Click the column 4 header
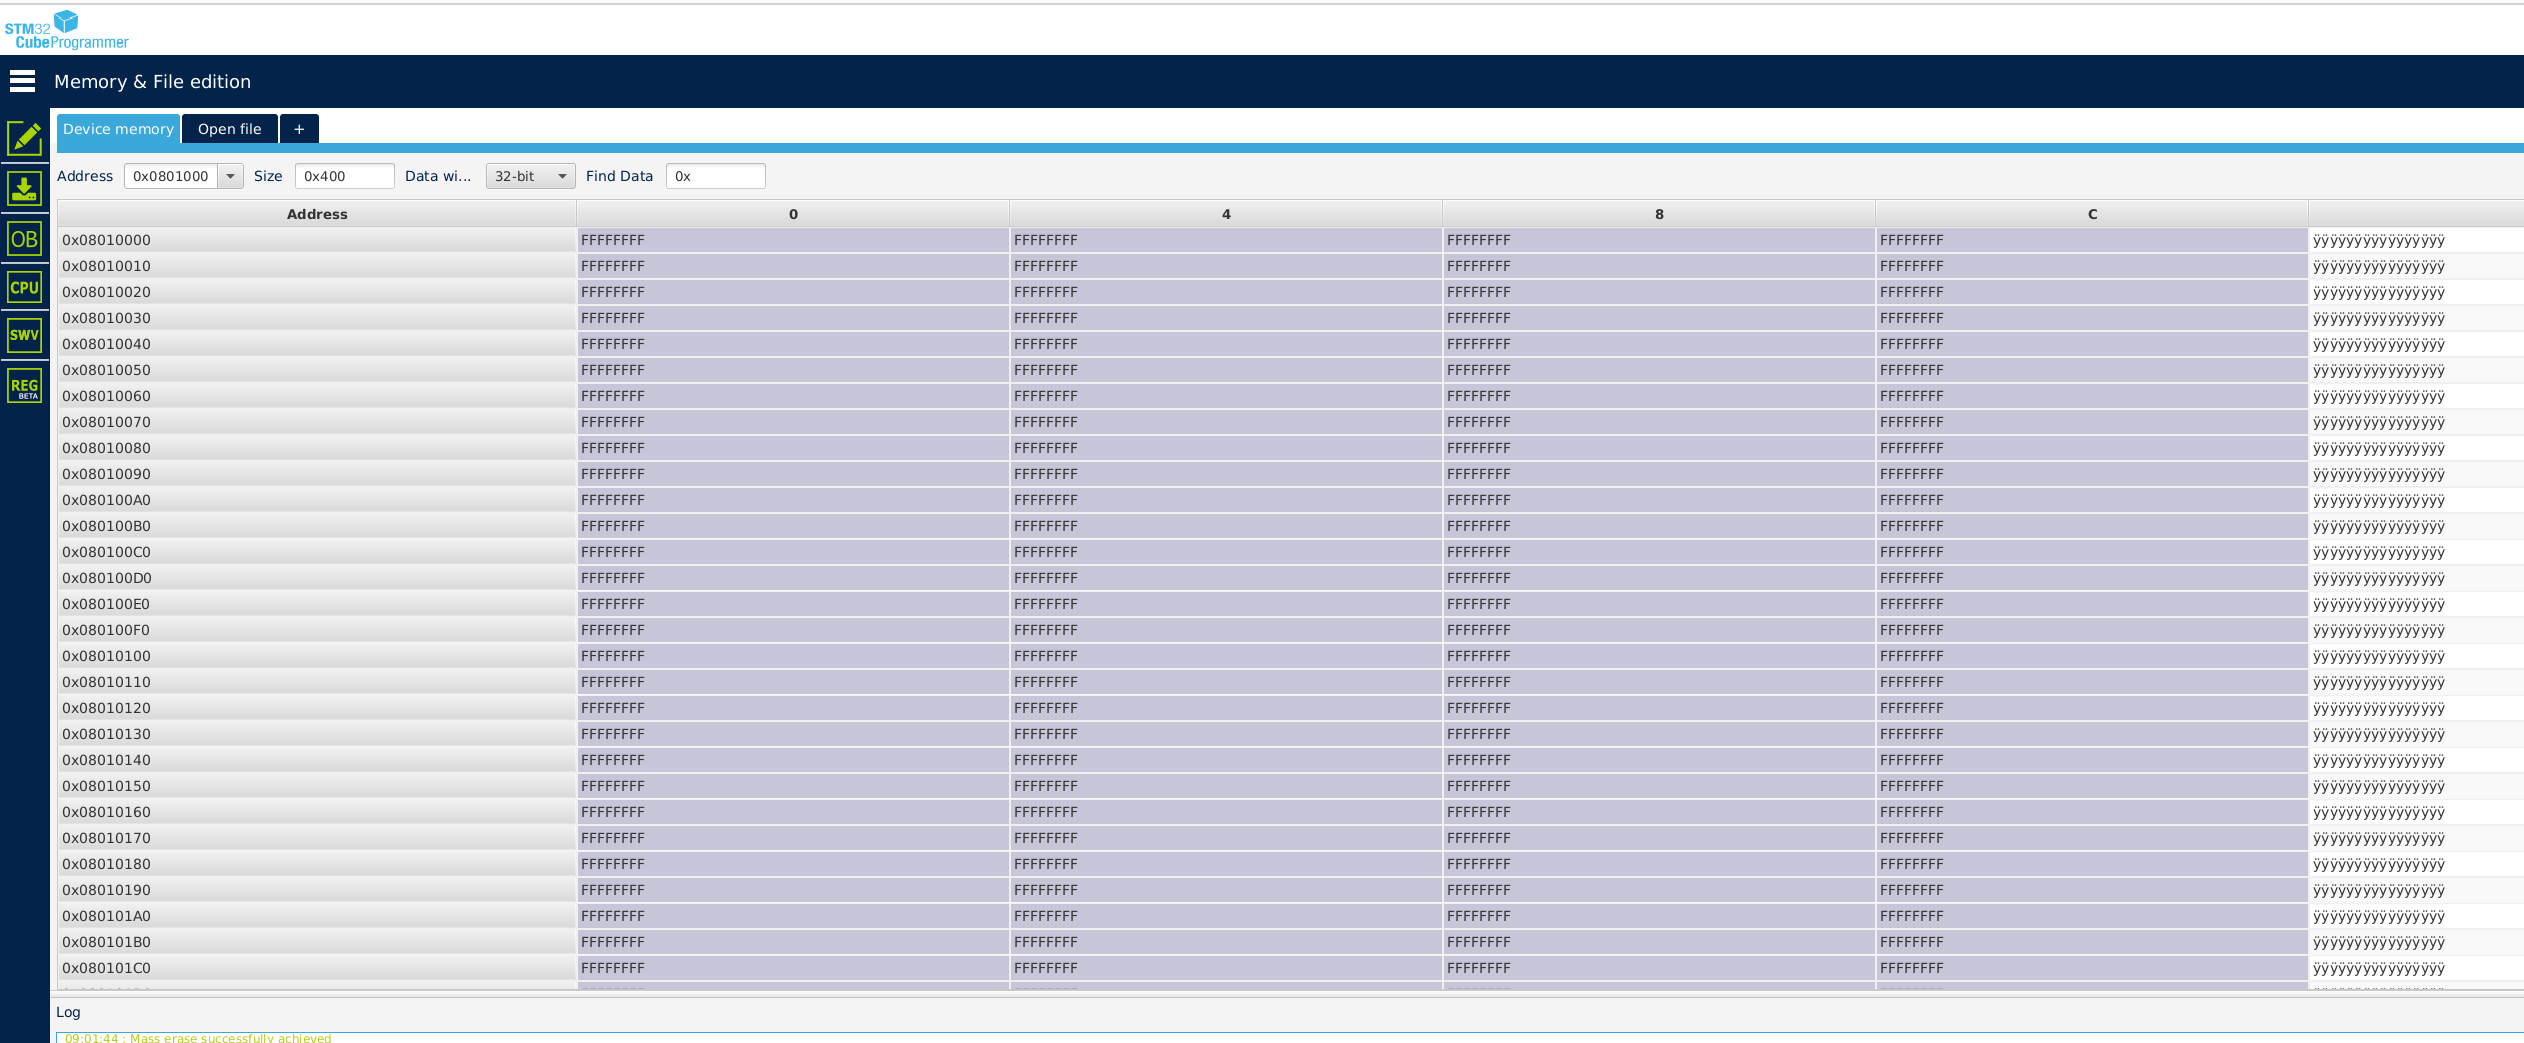This screenshot has width=2524, height=1043. pyautogui.click(x=1226, y=214)
